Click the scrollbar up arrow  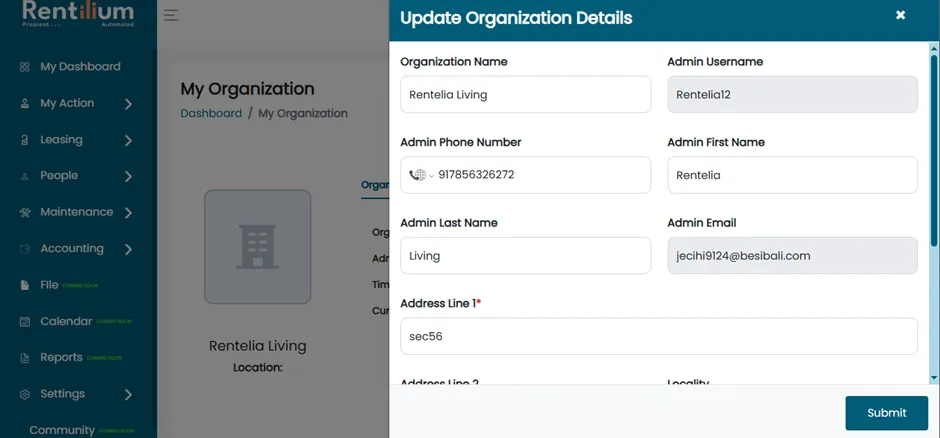[933, 47]
